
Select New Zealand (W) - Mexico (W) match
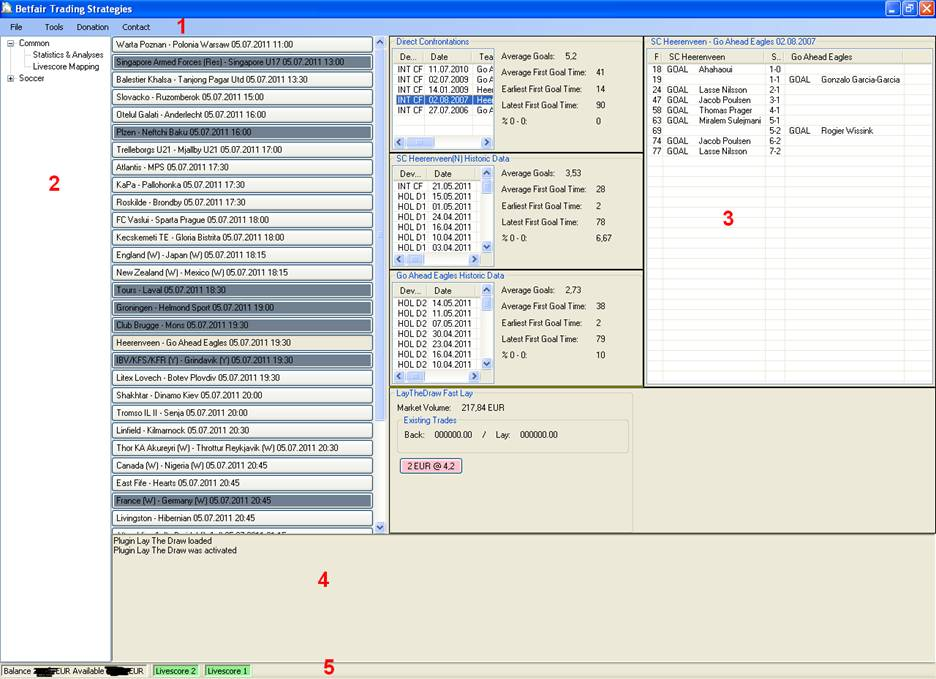[x=242, y=272]
